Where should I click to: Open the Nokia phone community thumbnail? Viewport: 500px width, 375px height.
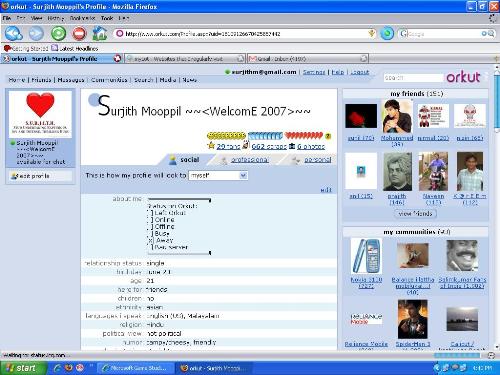click(x=366, y=256)
